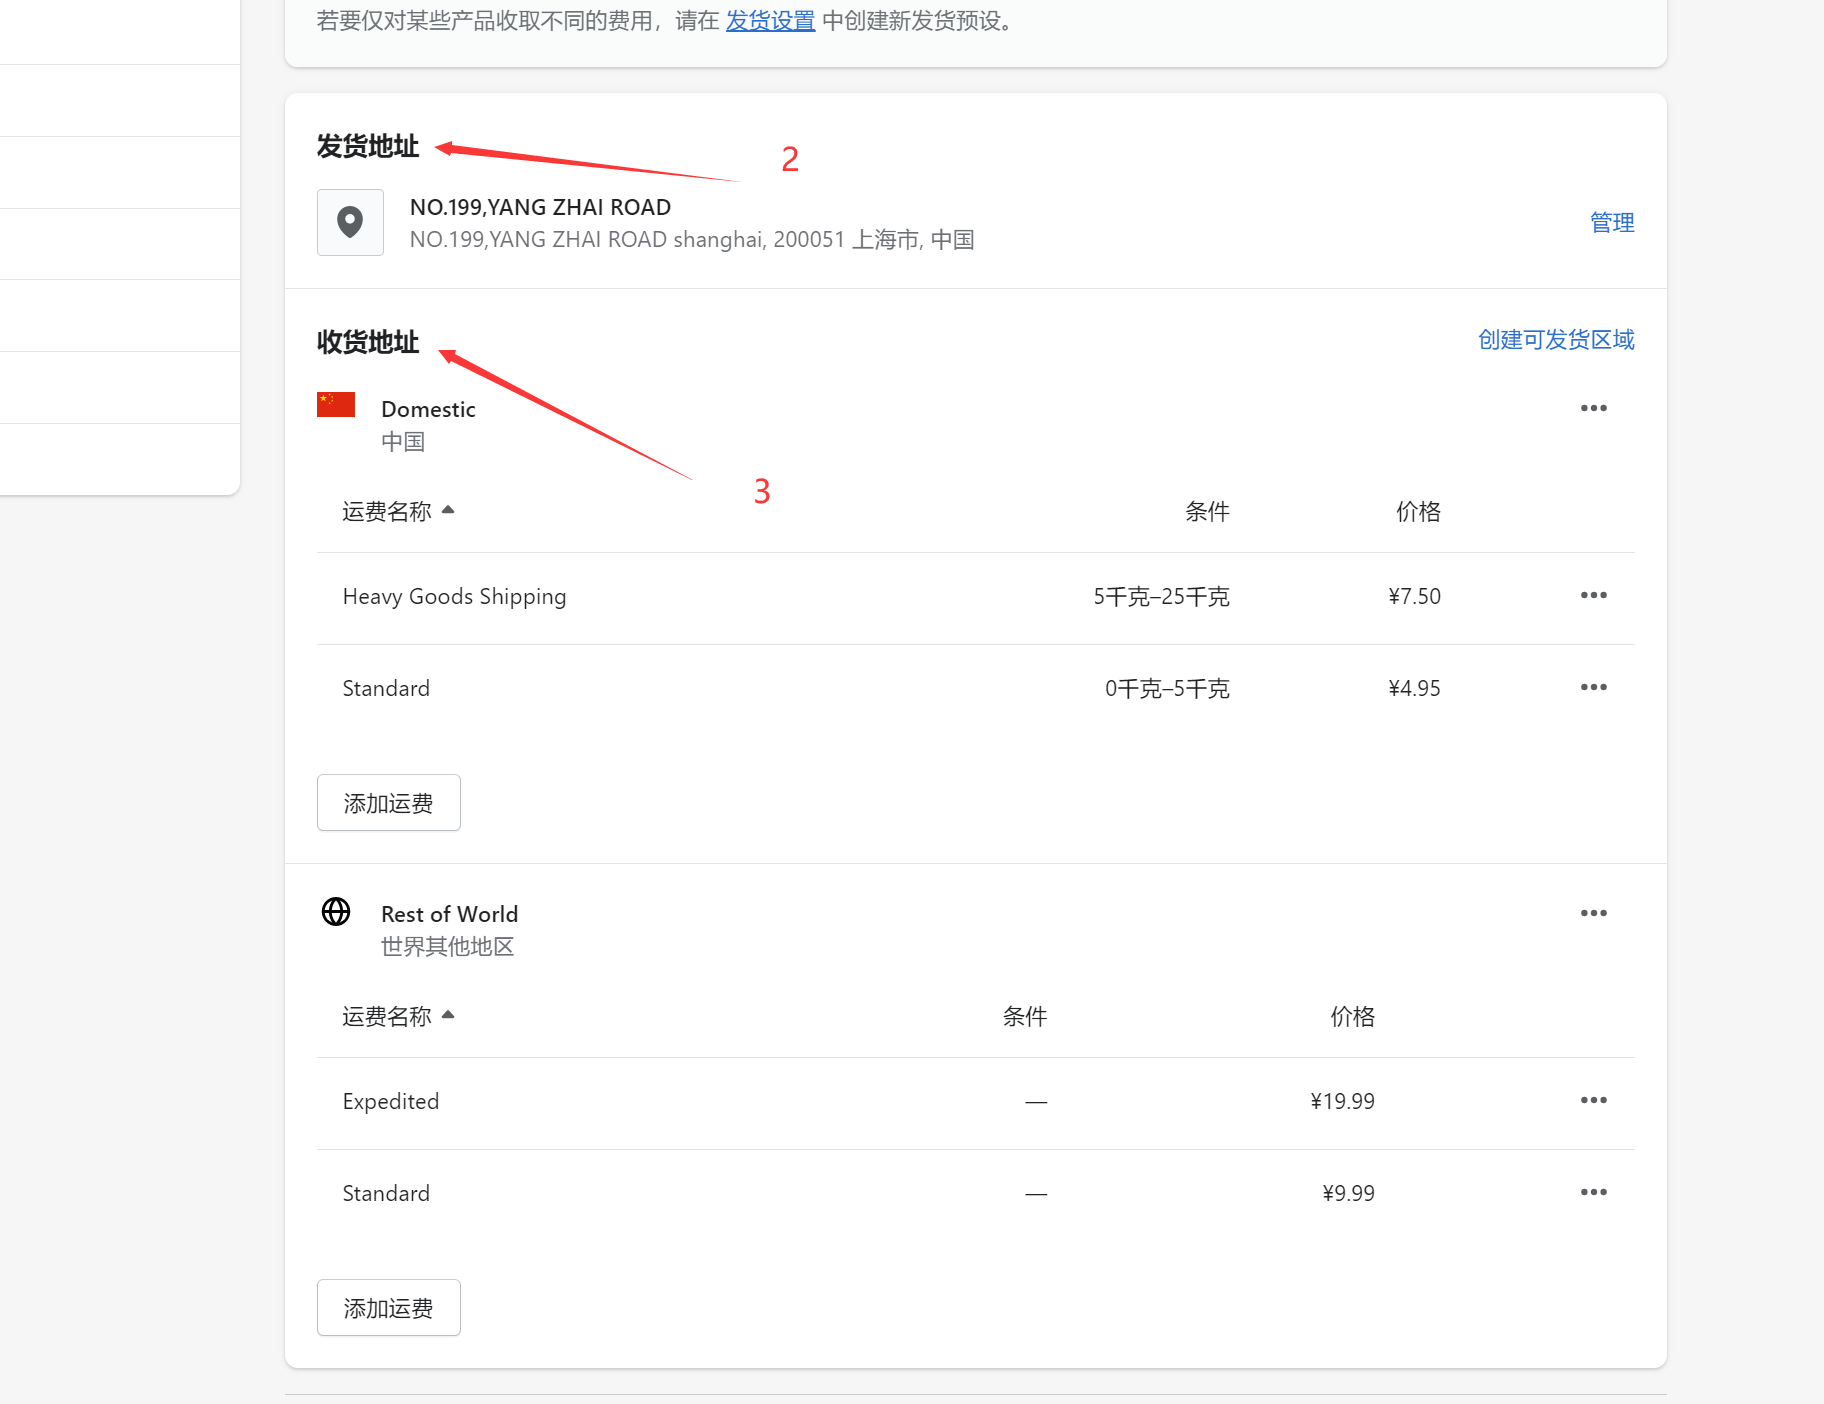Click the 中国 subtitle under Domestic

coord(403,441)
